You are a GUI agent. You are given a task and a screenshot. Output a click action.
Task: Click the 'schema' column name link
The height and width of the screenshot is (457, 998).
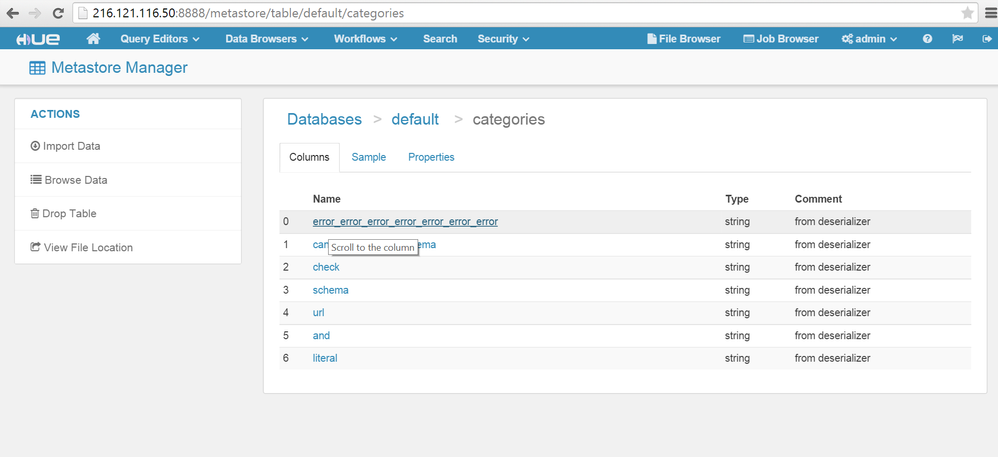click(330, 290)
